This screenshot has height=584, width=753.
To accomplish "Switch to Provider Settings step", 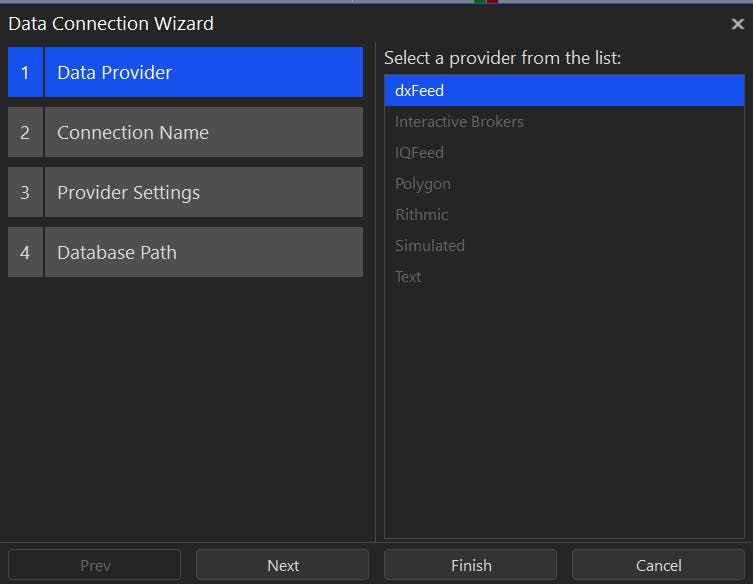I will coord(203,192).
